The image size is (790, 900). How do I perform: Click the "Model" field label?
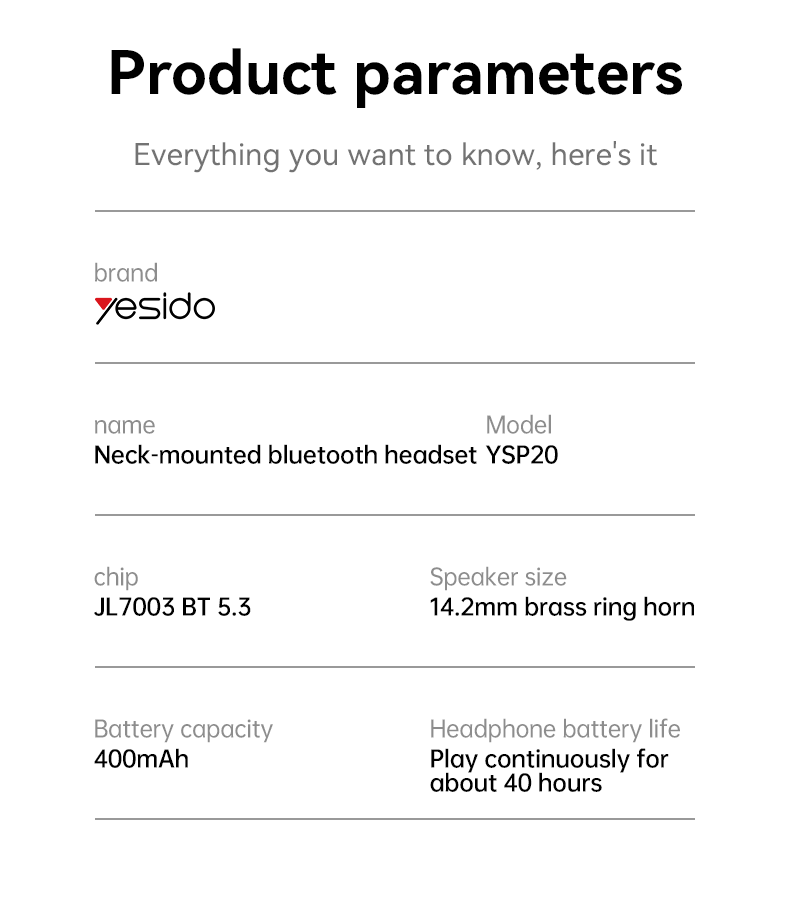click(518, 425)
